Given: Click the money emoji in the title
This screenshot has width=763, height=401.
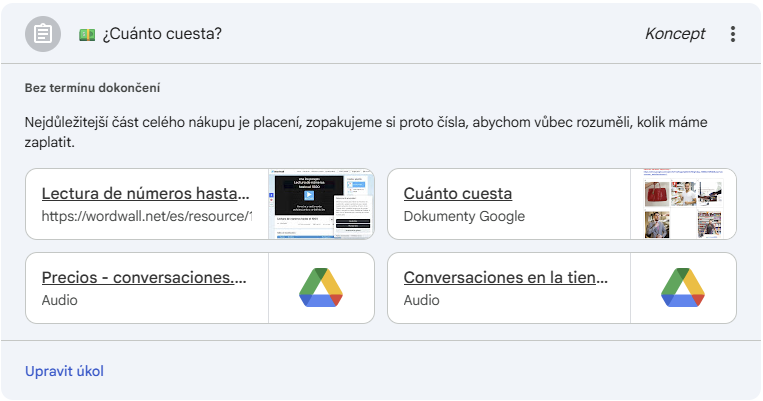Looking at the screenshot, I should pos(87,35).
